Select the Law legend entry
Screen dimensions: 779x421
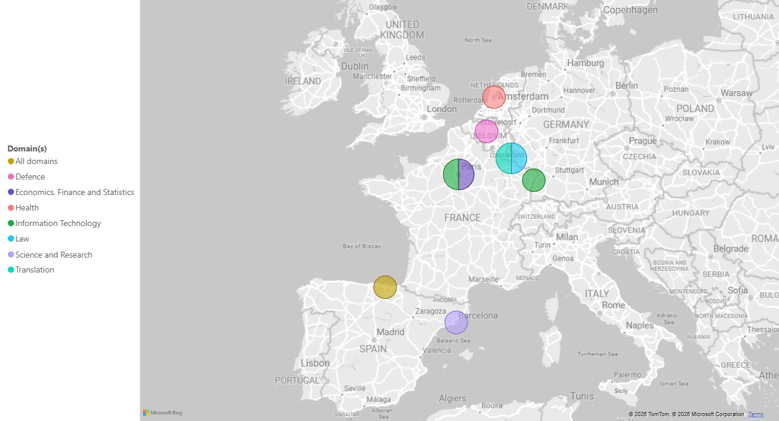(18, 239)
